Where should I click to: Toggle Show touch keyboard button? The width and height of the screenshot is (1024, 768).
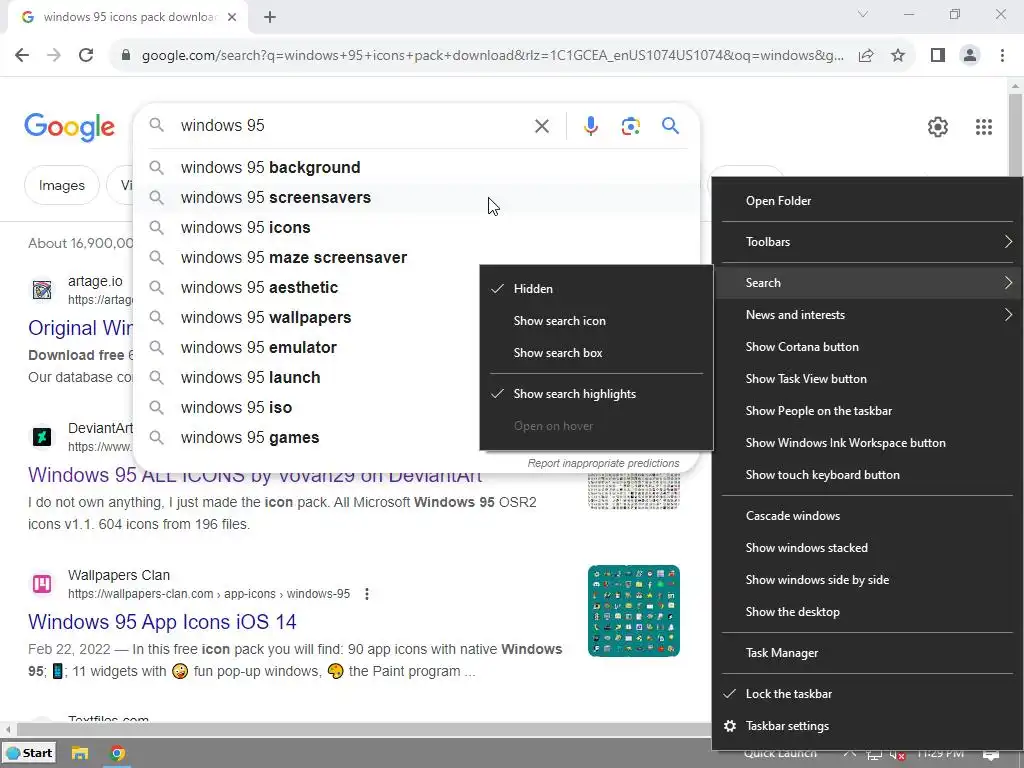coord(867,475)
